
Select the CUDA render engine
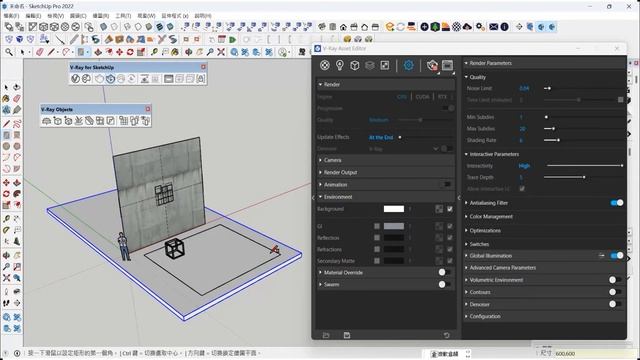click(x=422, y=97)
